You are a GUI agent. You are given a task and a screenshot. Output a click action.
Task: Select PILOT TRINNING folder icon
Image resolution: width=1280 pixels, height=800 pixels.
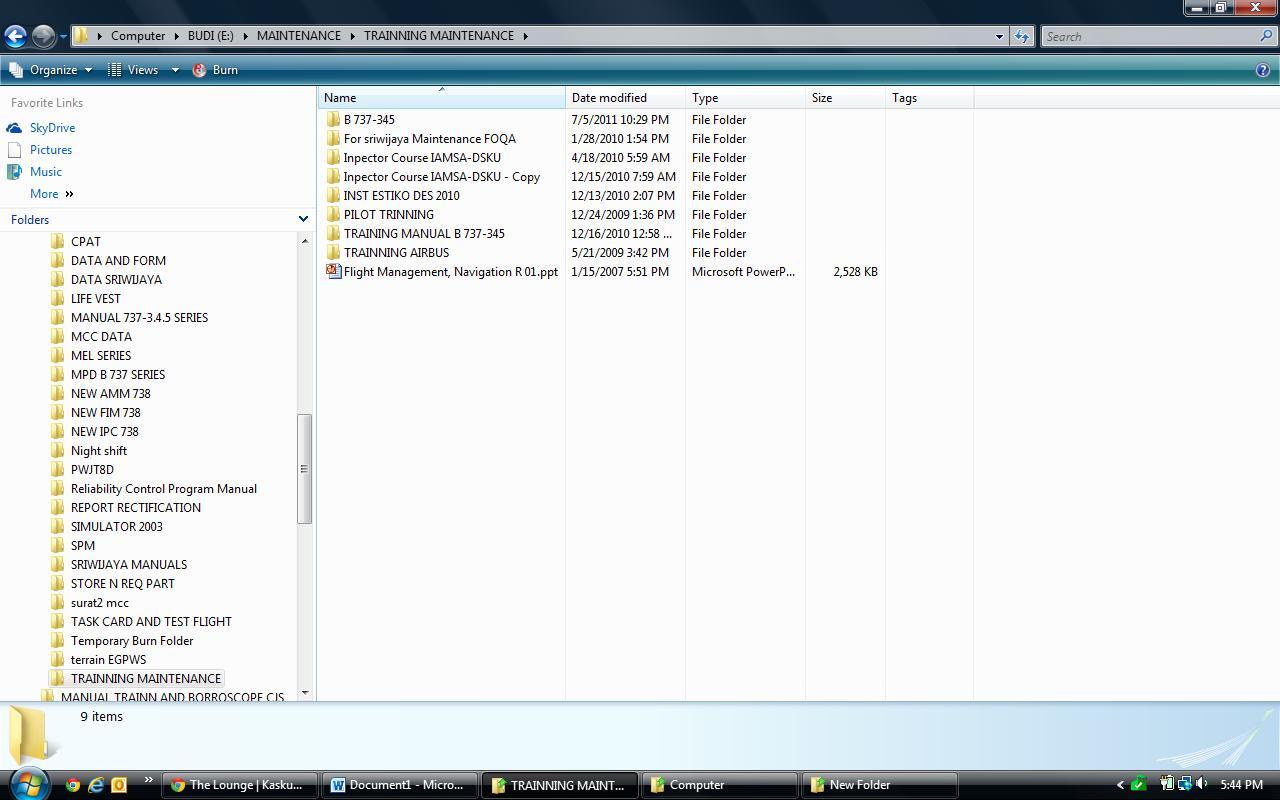pos(334,215)
